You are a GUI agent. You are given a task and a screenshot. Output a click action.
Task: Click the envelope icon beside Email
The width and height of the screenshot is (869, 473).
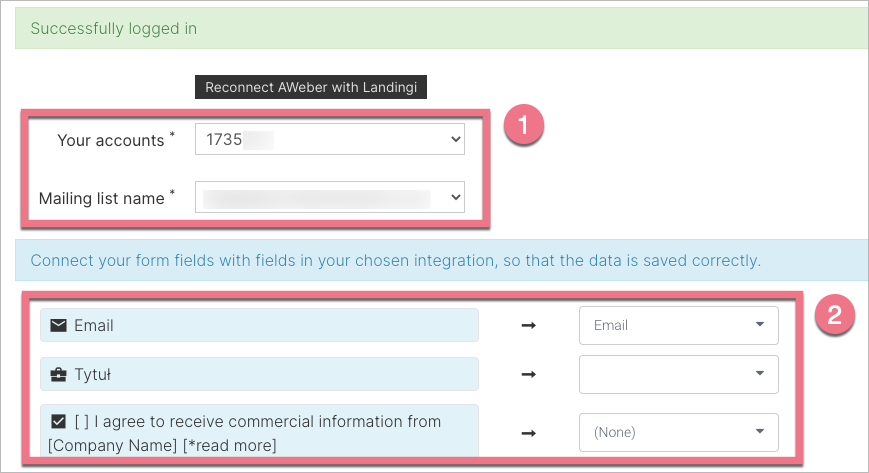(58, 325)
